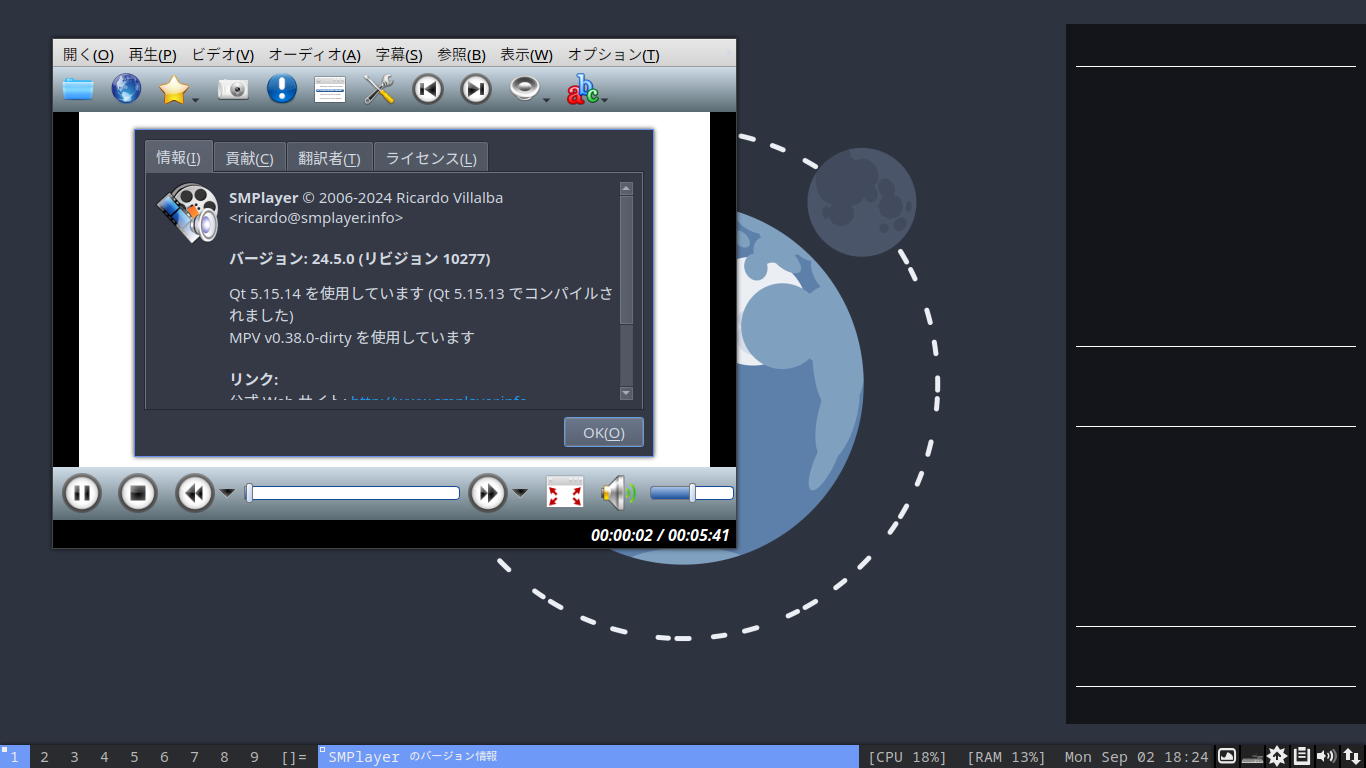Click the keyboard tray icon

(x=1252, y=757)
